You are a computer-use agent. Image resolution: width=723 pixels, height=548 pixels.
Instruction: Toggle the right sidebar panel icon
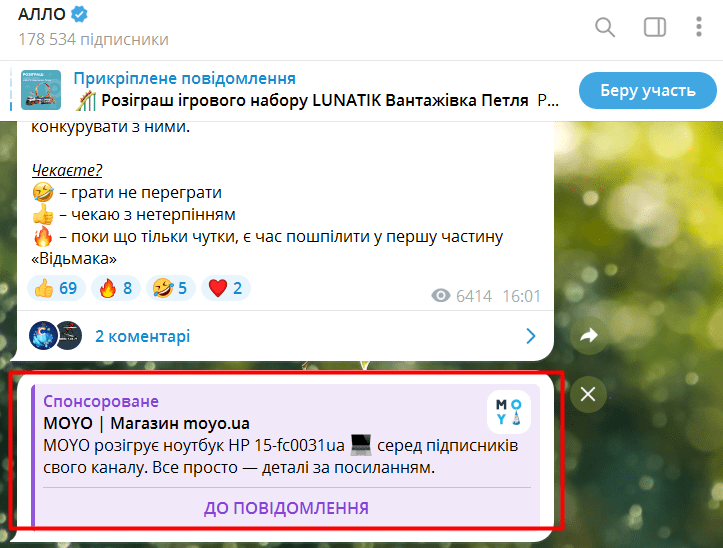[655, 27]
